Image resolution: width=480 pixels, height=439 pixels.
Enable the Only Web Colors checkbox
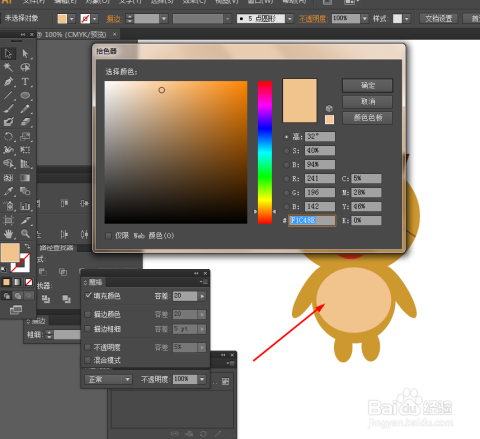click(x=108, y=236)
